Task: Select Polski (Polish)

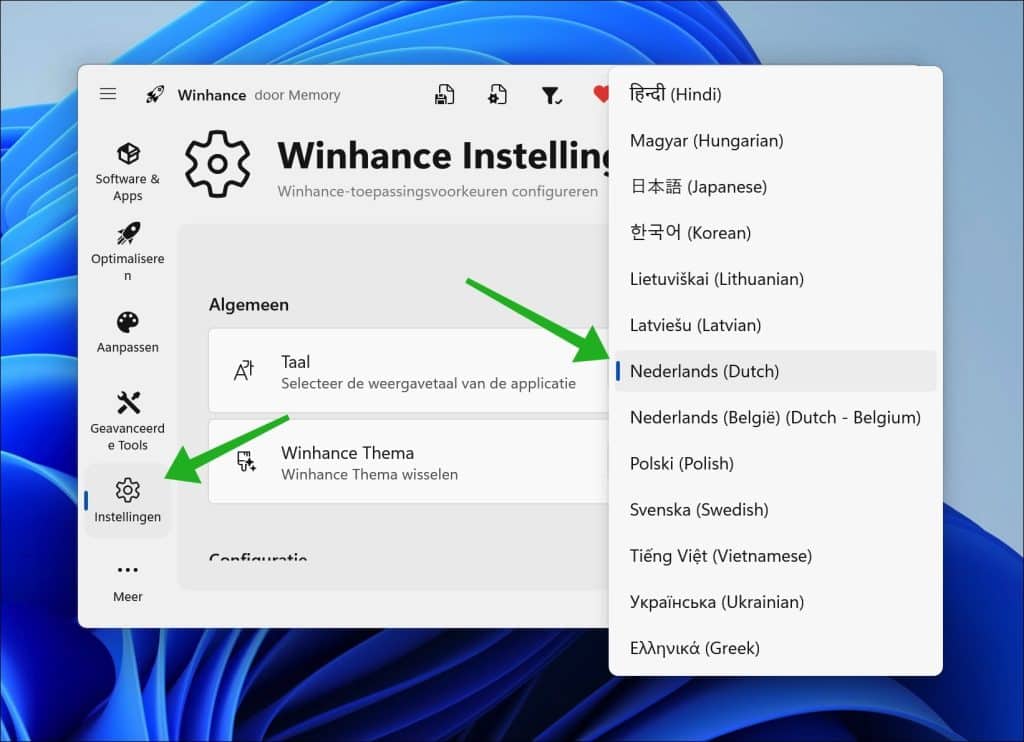Action: tap(775, 464)
